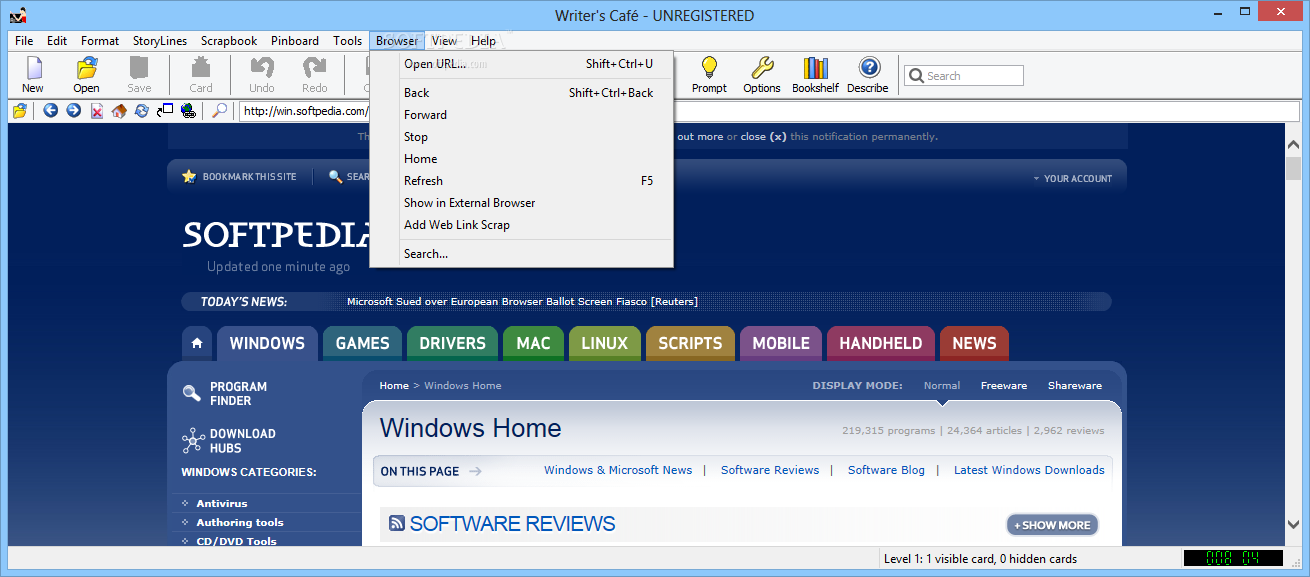1310x577 pixels.
Task: Open the View menu
Action: [x=445, y=41]
